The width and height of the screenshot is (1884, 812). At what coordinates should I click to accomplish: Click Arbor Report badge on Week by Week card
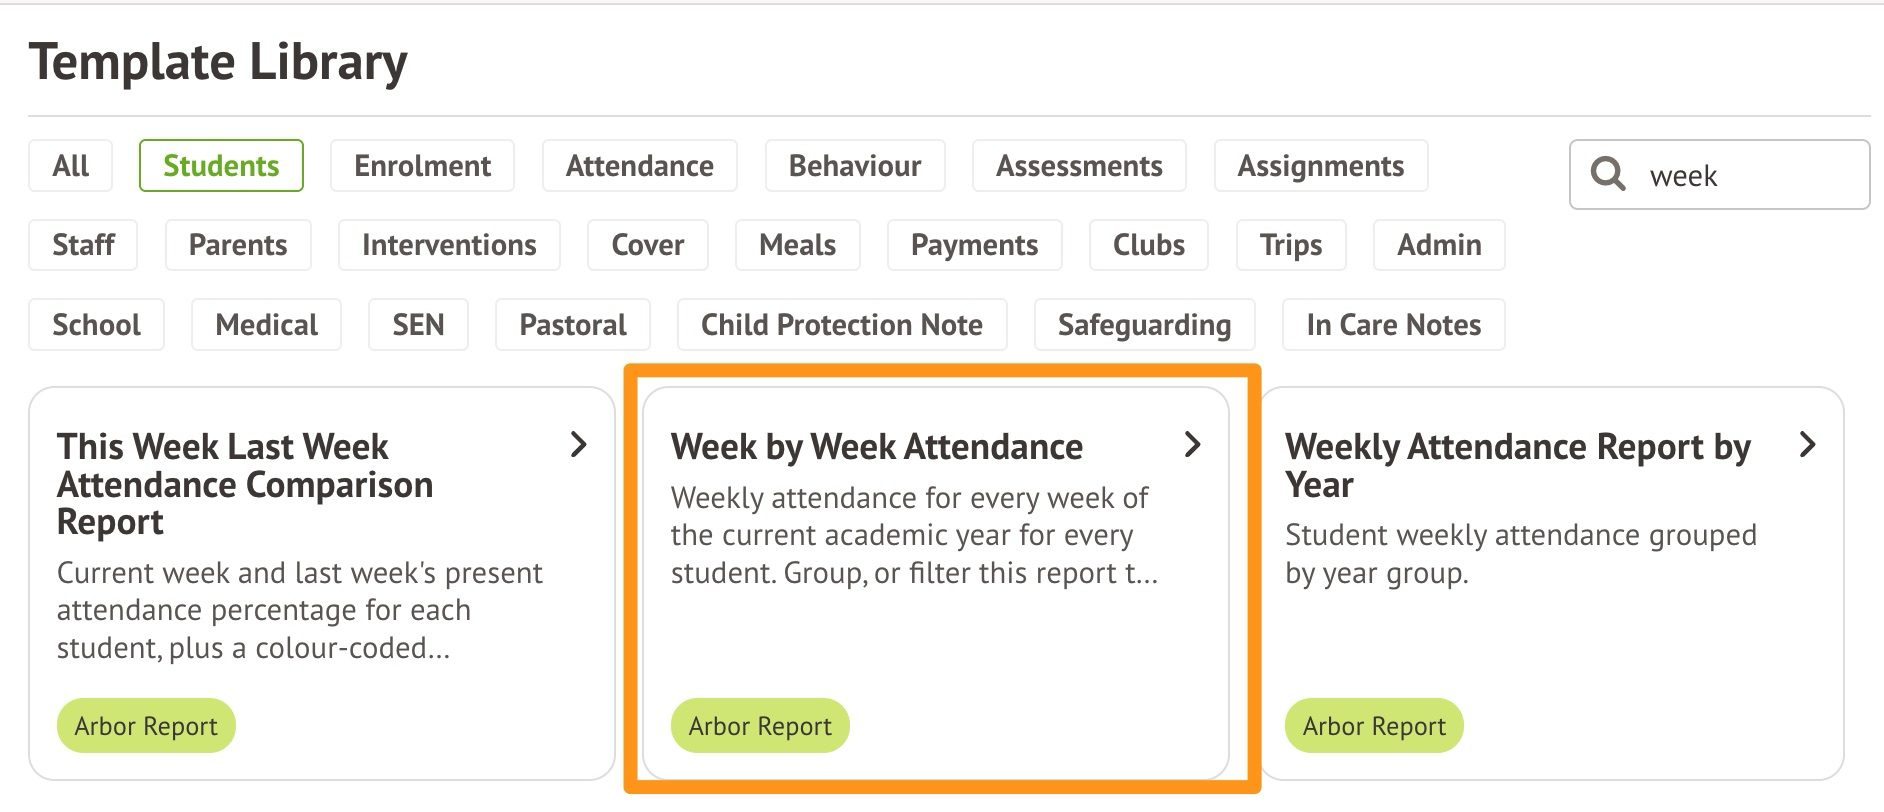760,726
